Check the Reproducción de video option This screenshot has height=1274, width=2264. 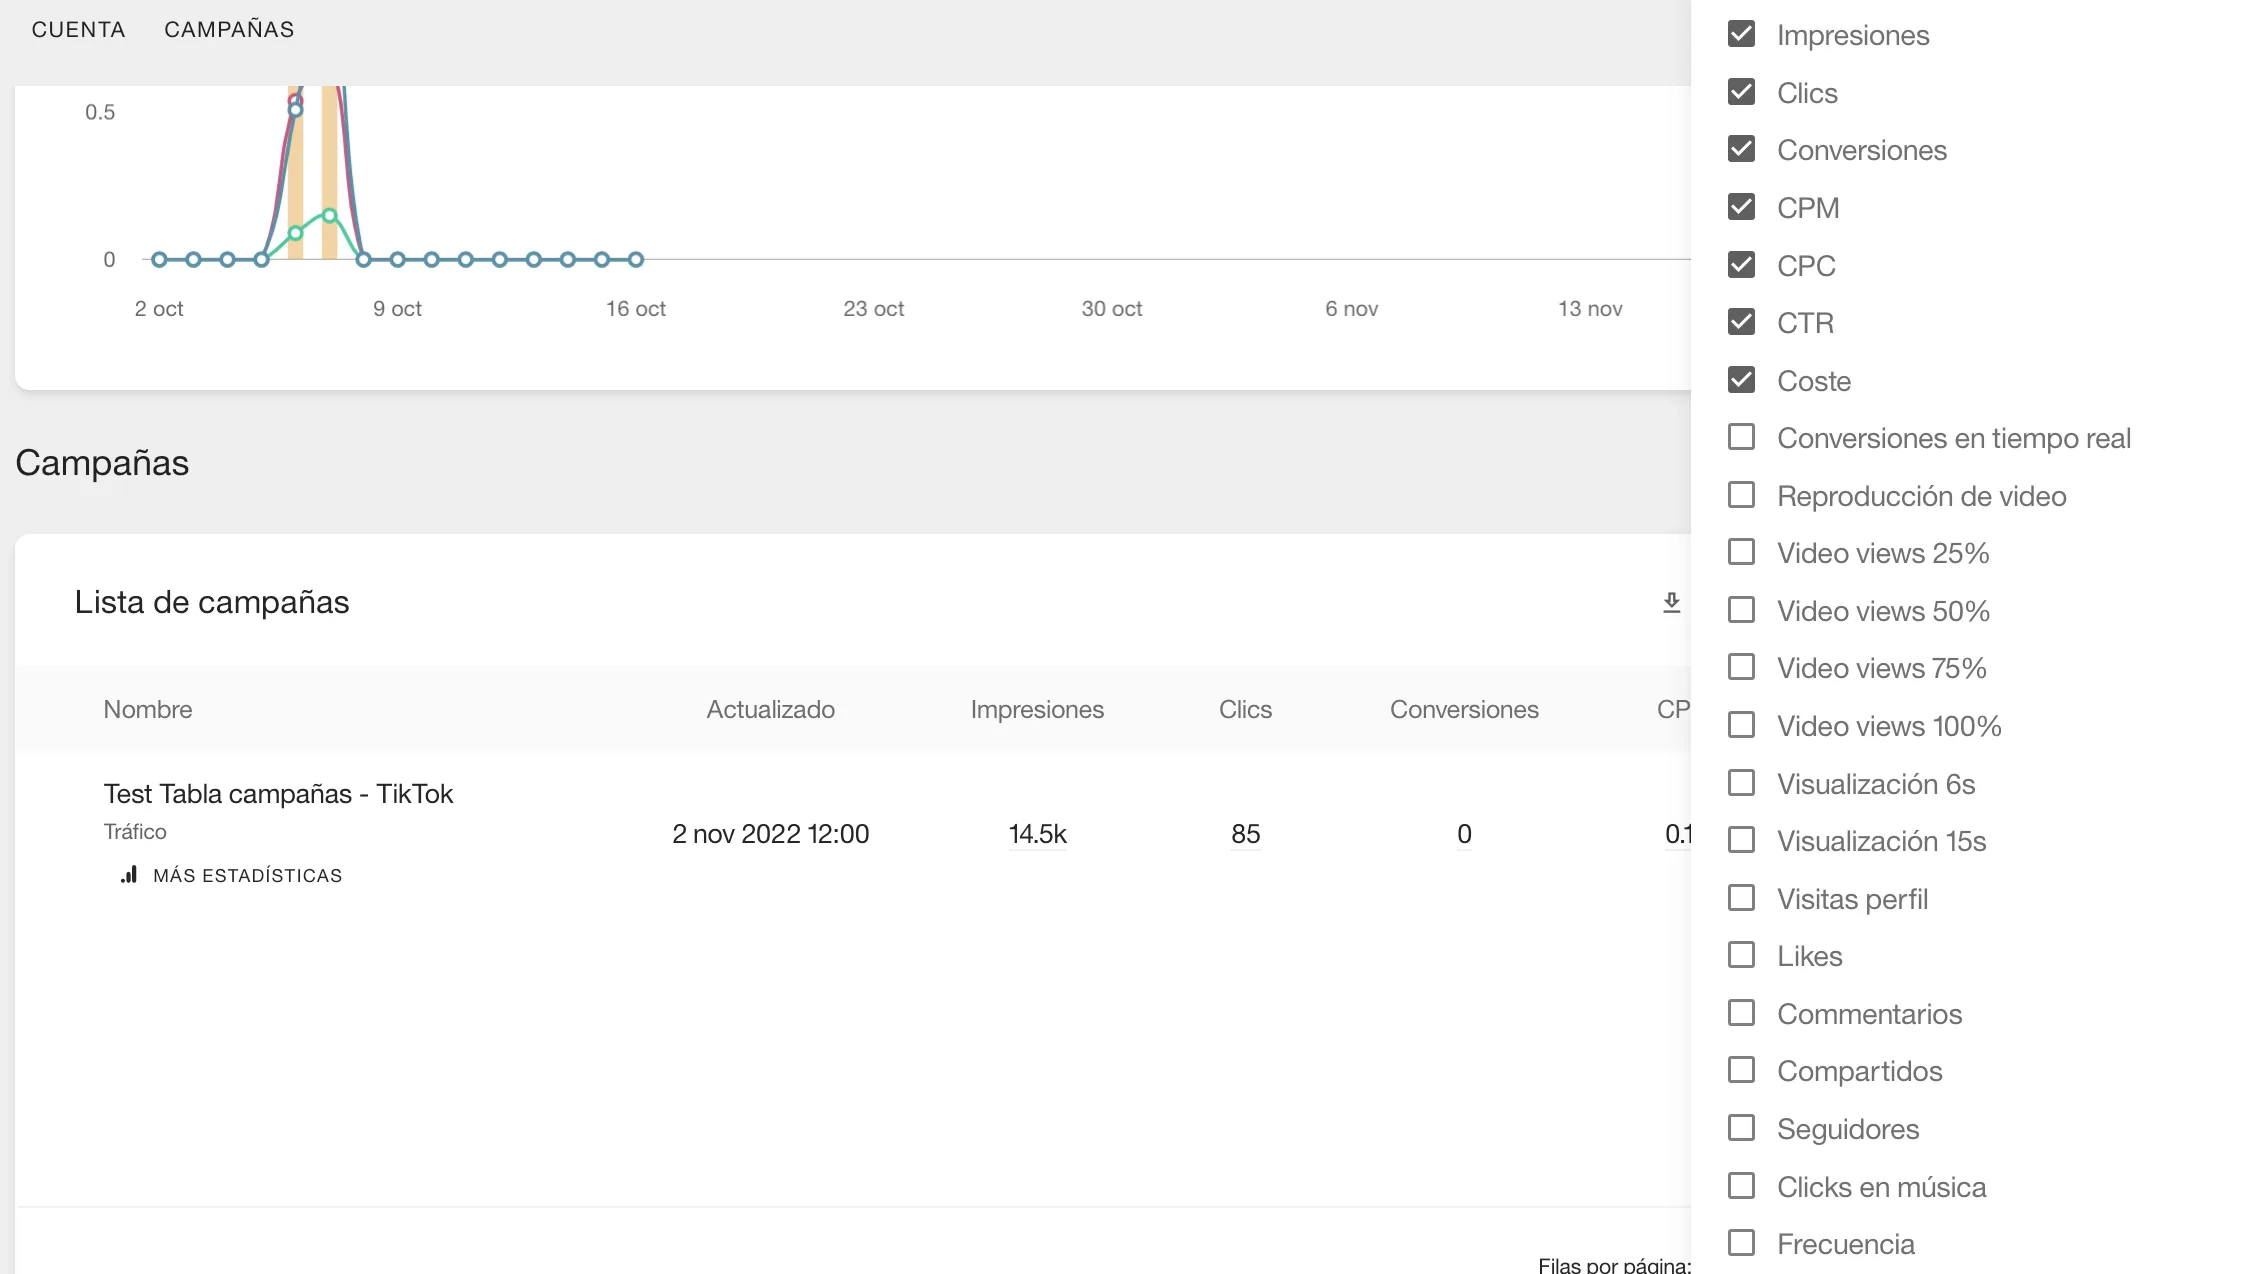1741,495
